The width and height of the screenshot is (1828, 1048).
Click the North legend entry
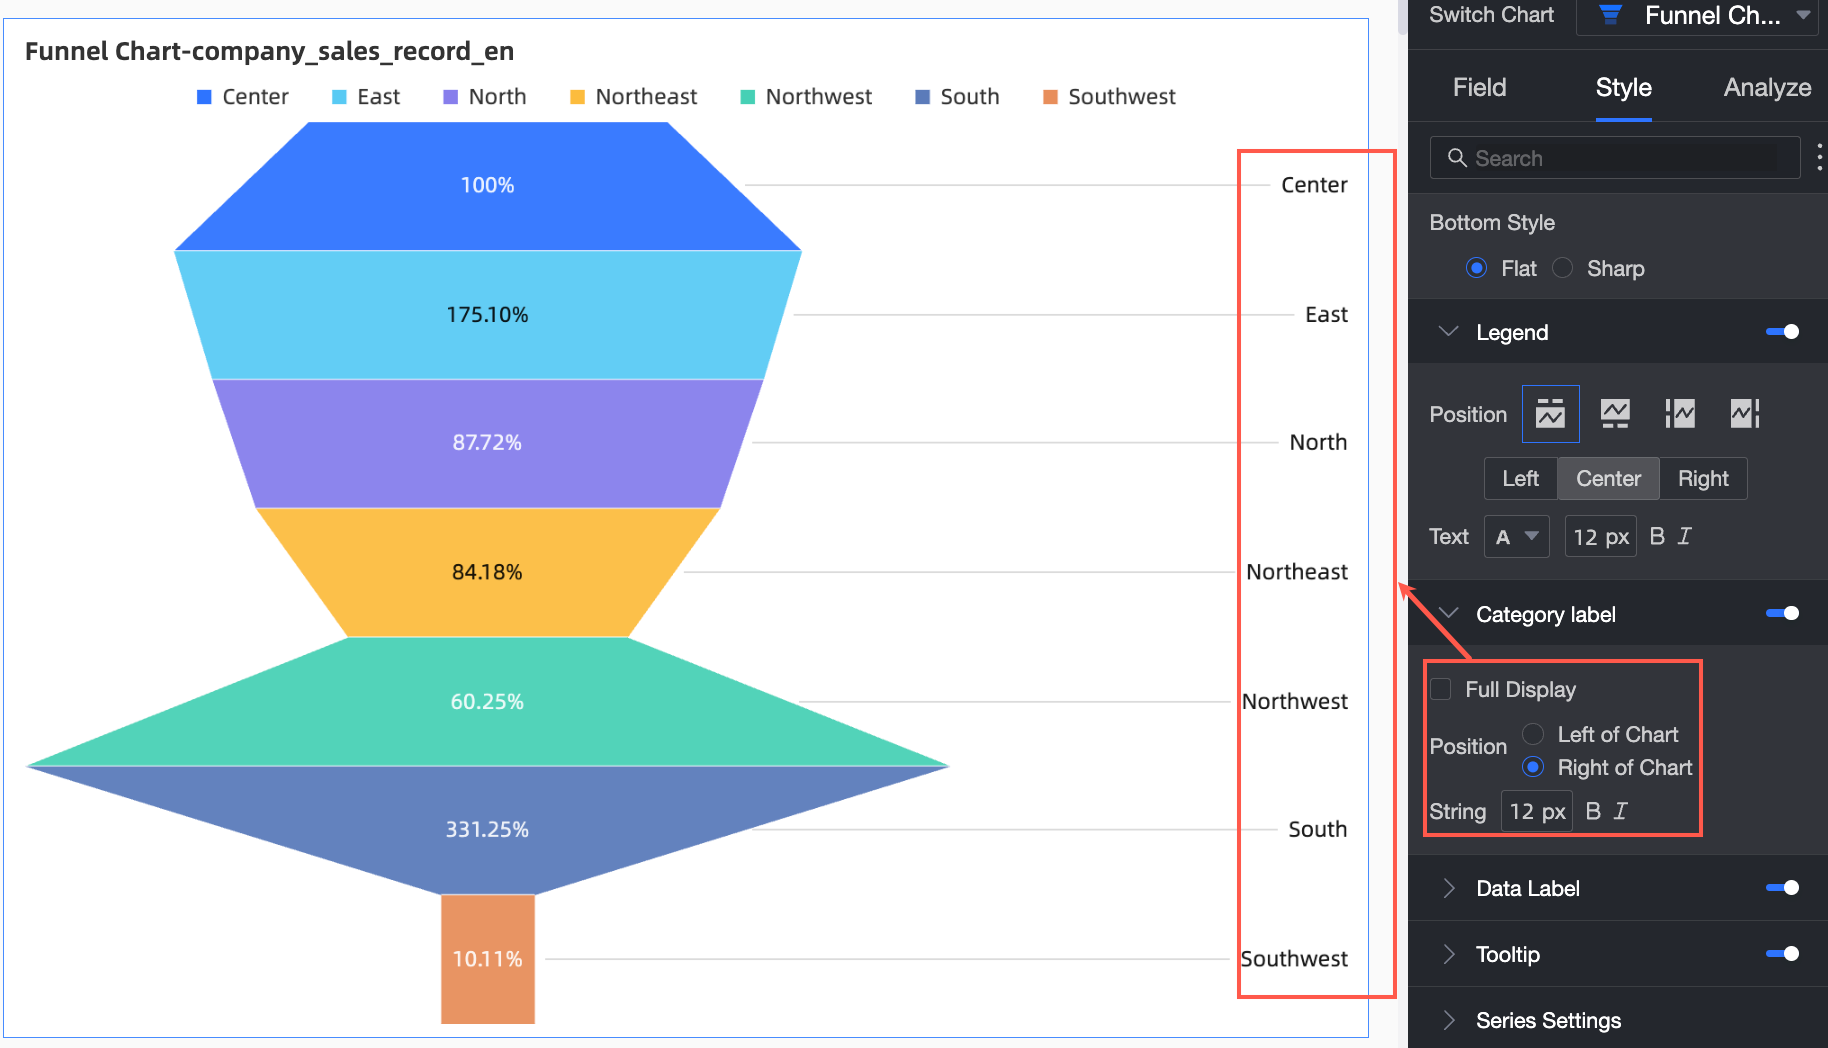[485, 97]
